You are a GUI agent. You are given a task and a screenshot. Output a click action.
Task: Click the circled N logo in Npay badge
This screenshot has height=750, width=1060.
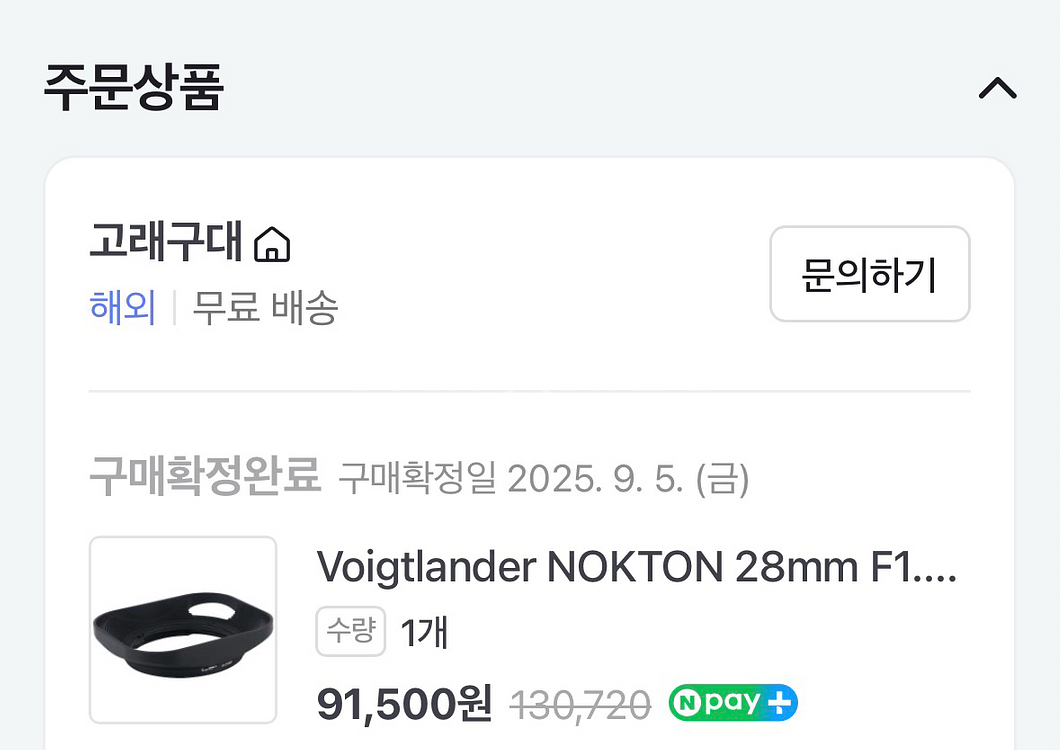(687, 703)
